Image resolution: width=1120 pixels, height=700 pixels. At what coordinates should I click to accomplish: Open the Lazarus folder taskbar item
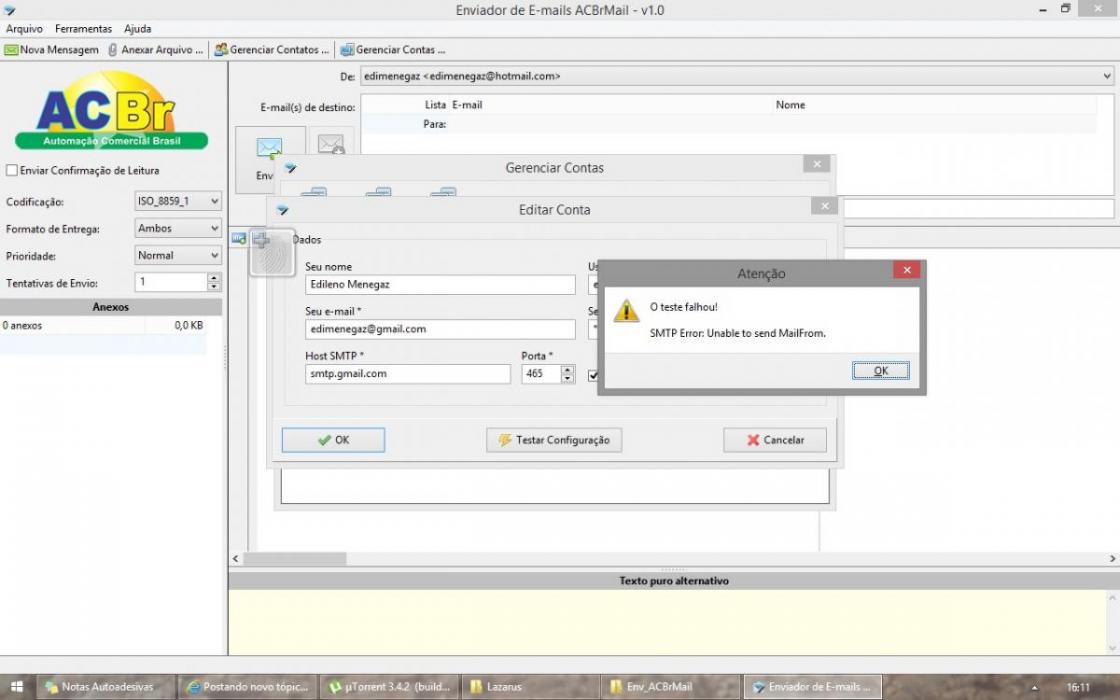(x=529, y=687)
